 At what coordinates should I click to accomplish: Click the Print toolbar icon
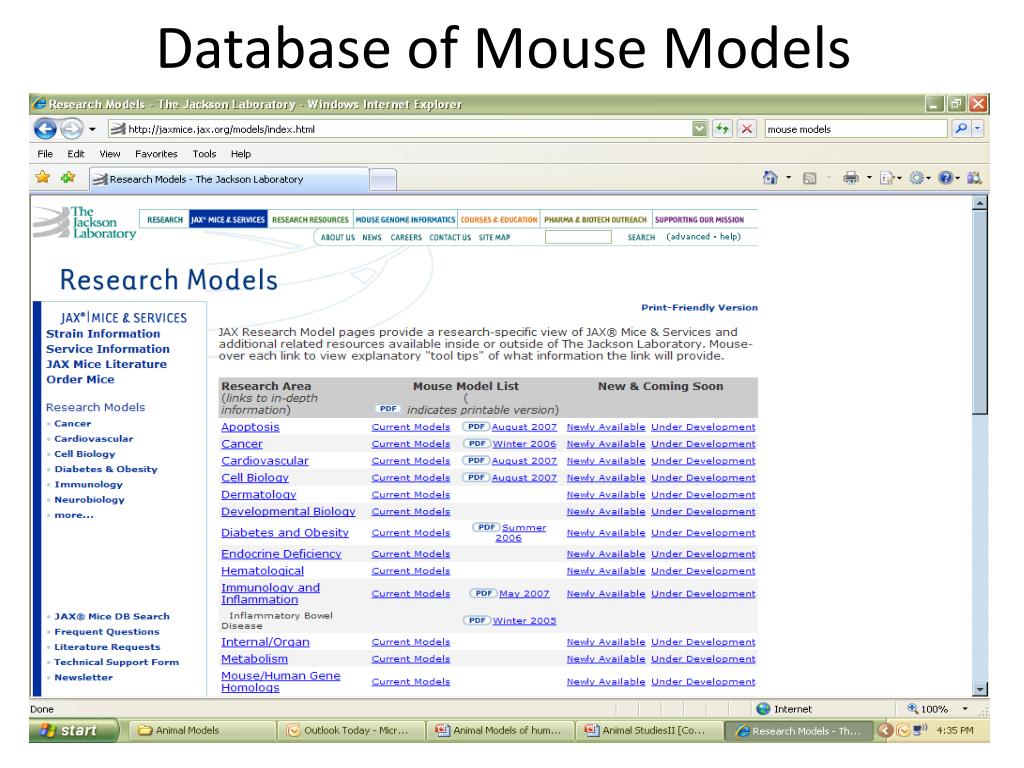850,179
